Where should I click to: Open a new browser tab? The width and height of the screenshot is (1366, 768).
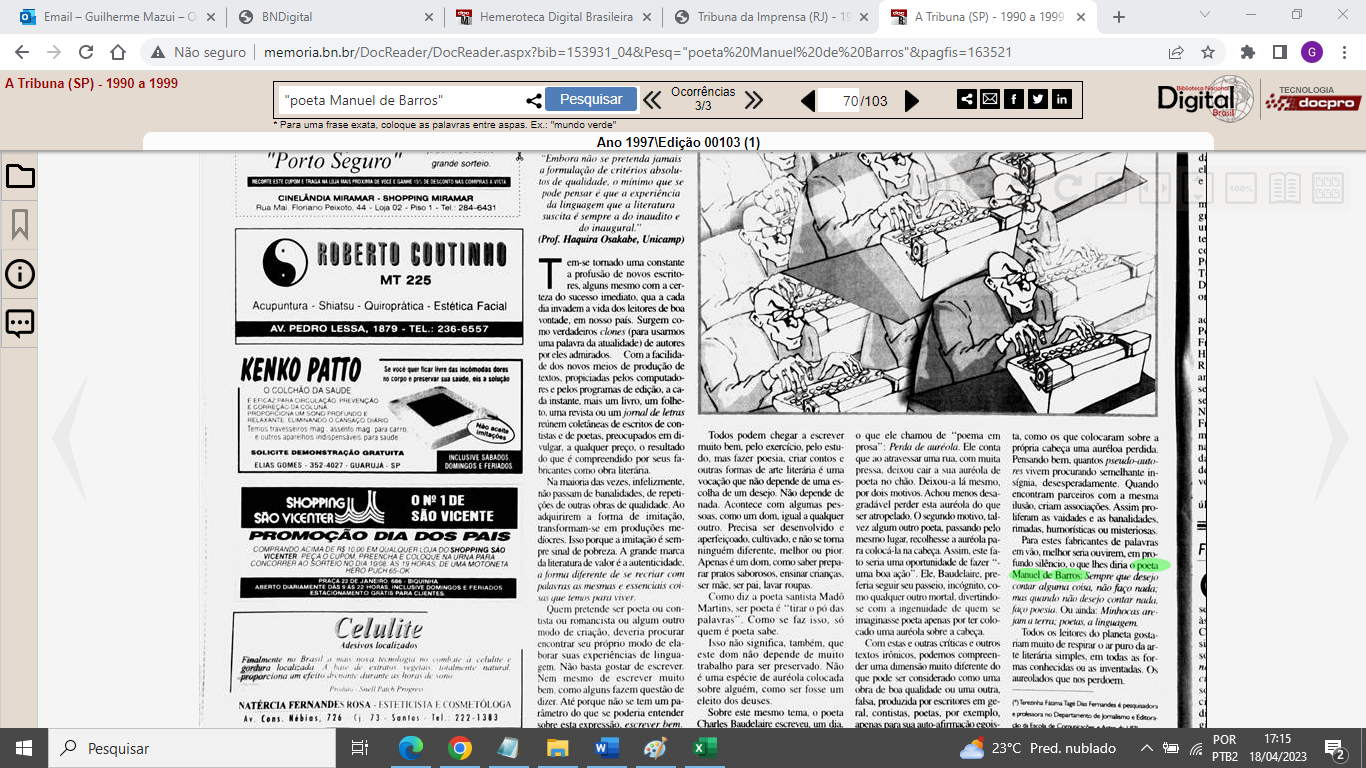(x=1118, y=17)
